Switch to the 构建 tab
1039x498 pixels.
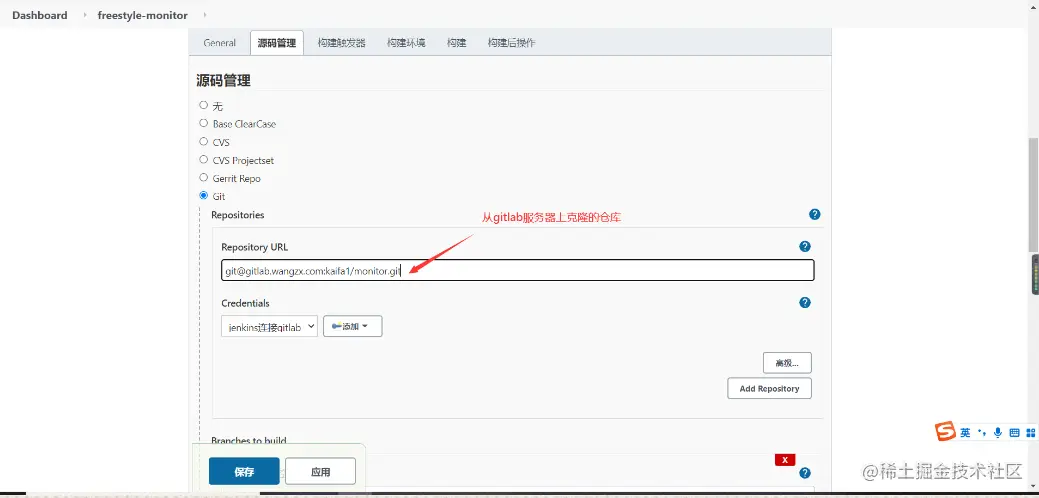coord(457,42)
